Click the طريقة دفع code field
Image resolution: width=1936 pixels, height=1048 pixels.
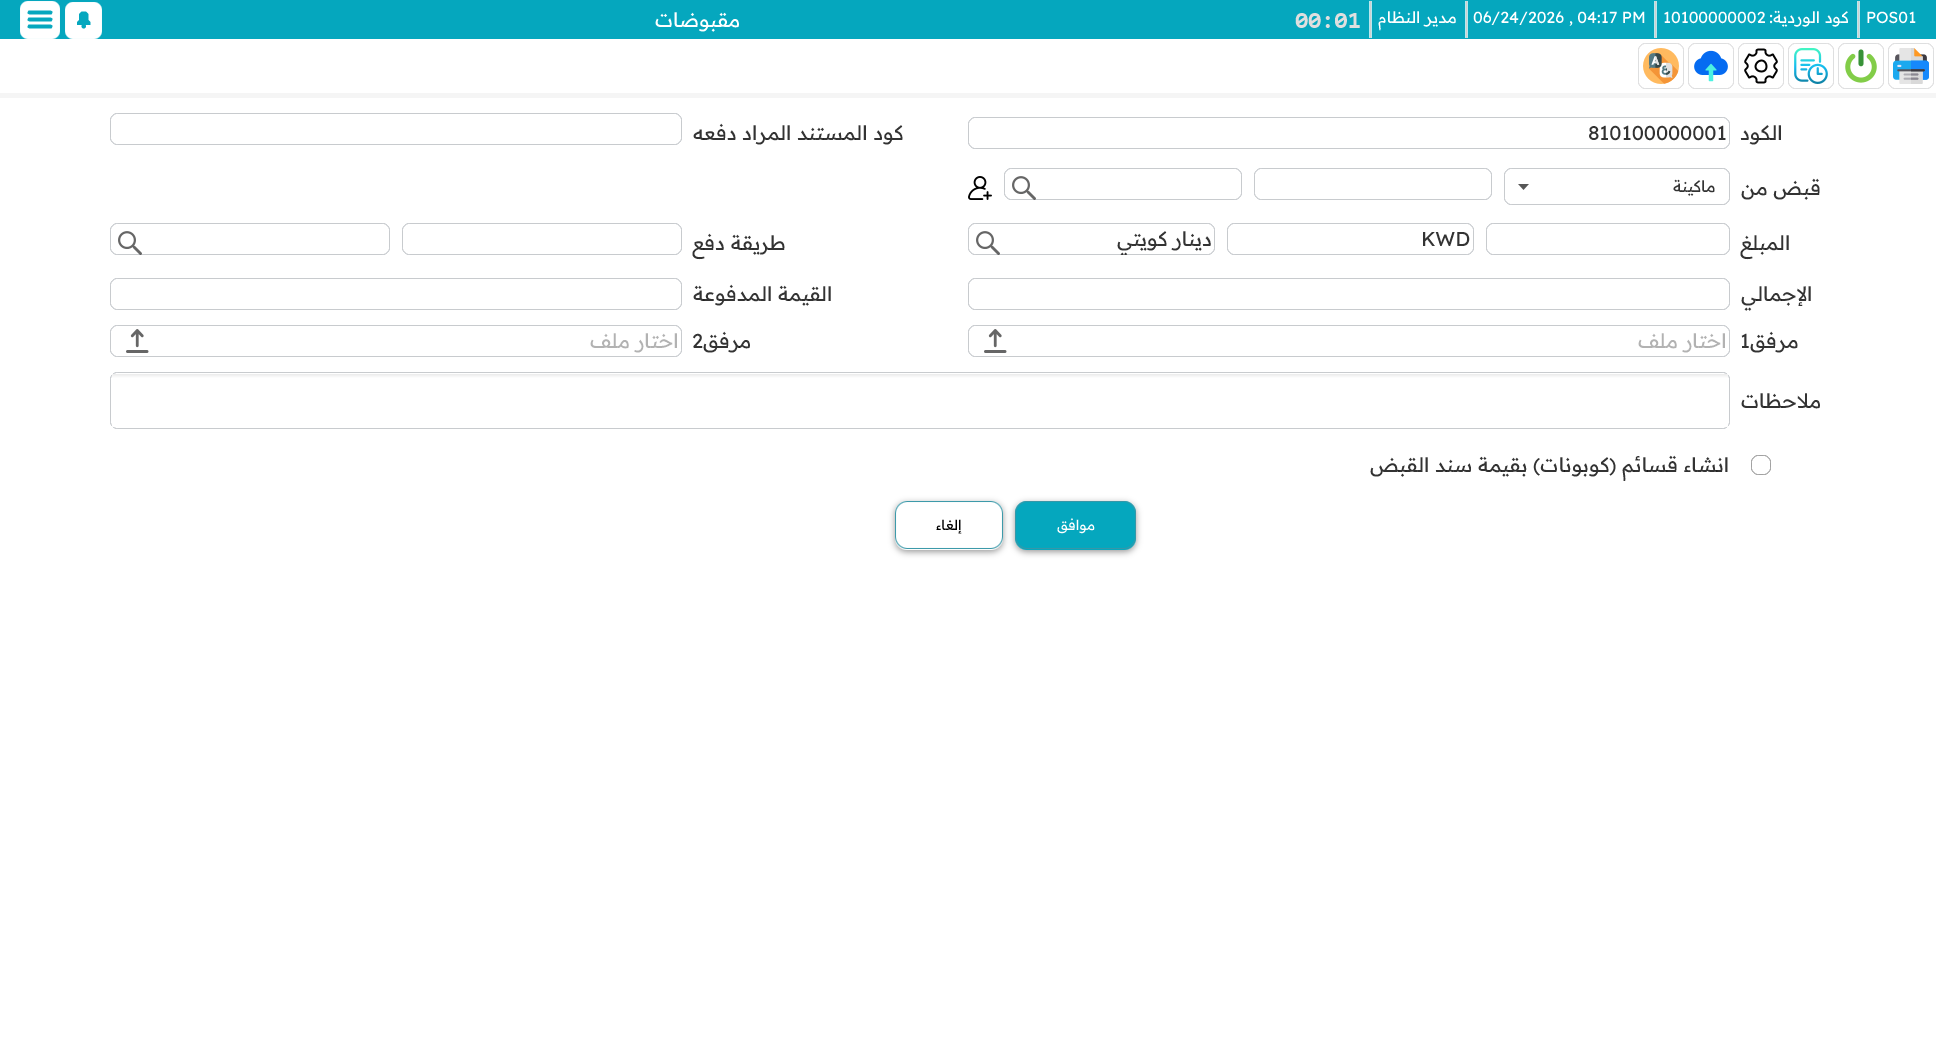click(541, 239)
